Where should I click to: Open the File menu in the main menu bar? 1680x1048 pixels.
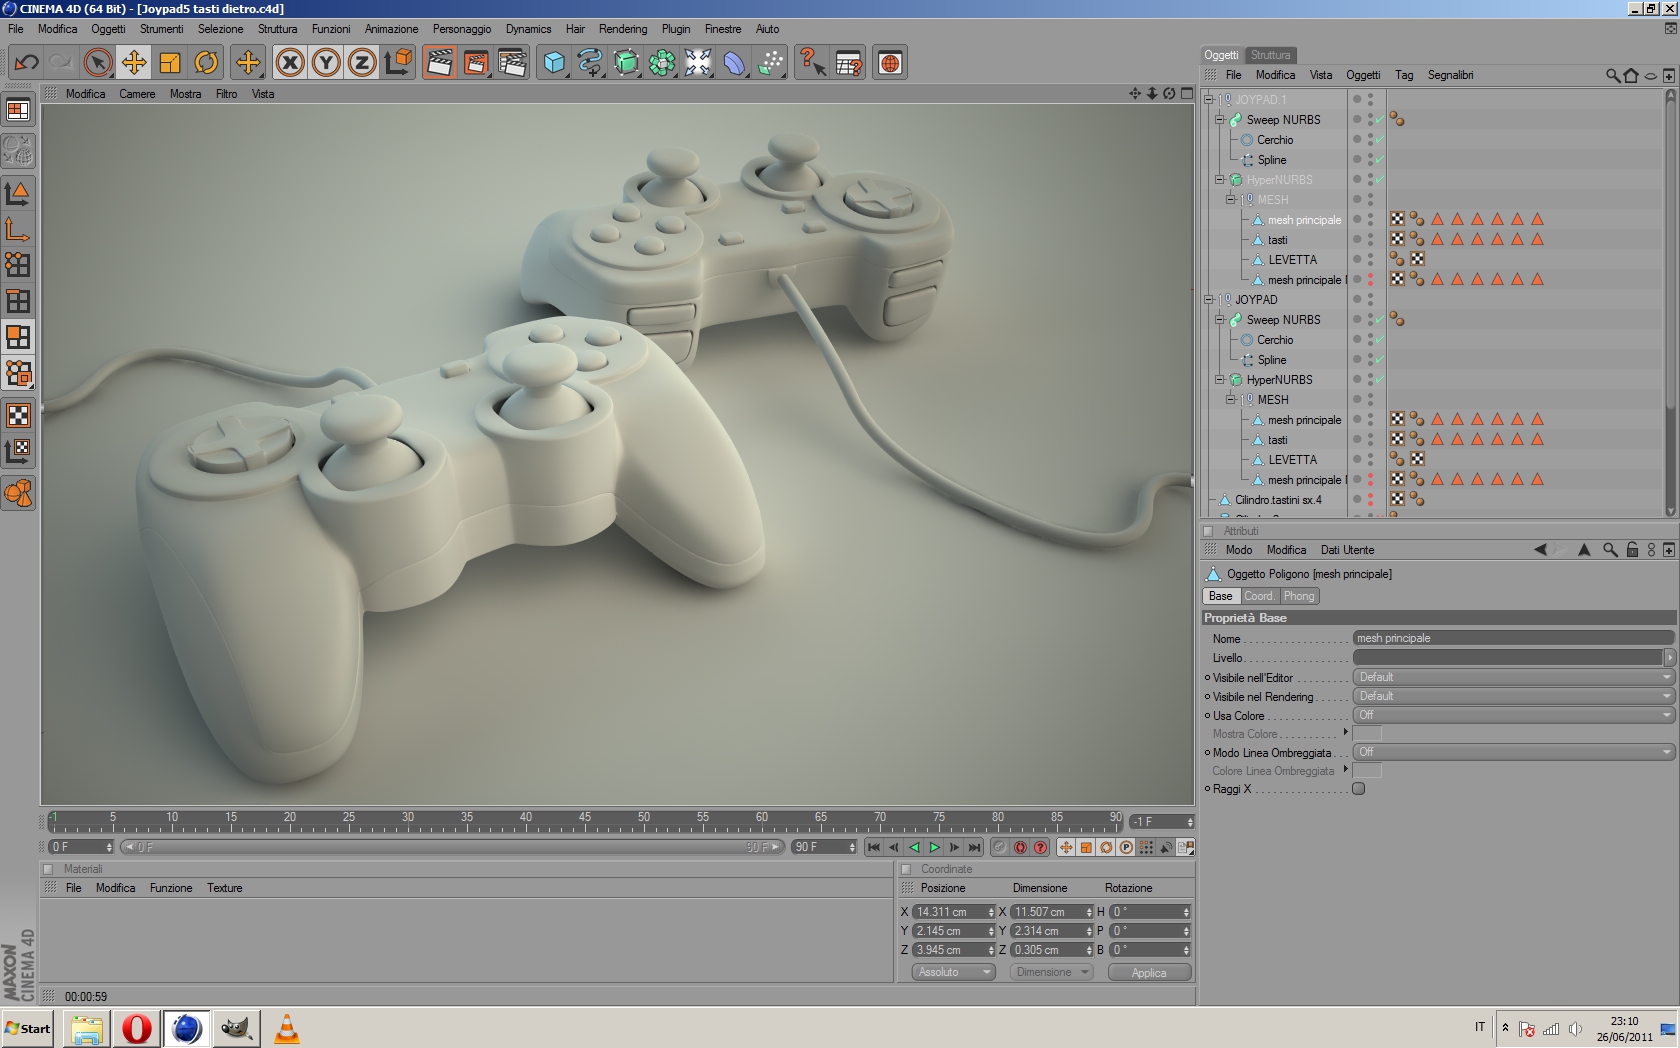coord(16,29)
